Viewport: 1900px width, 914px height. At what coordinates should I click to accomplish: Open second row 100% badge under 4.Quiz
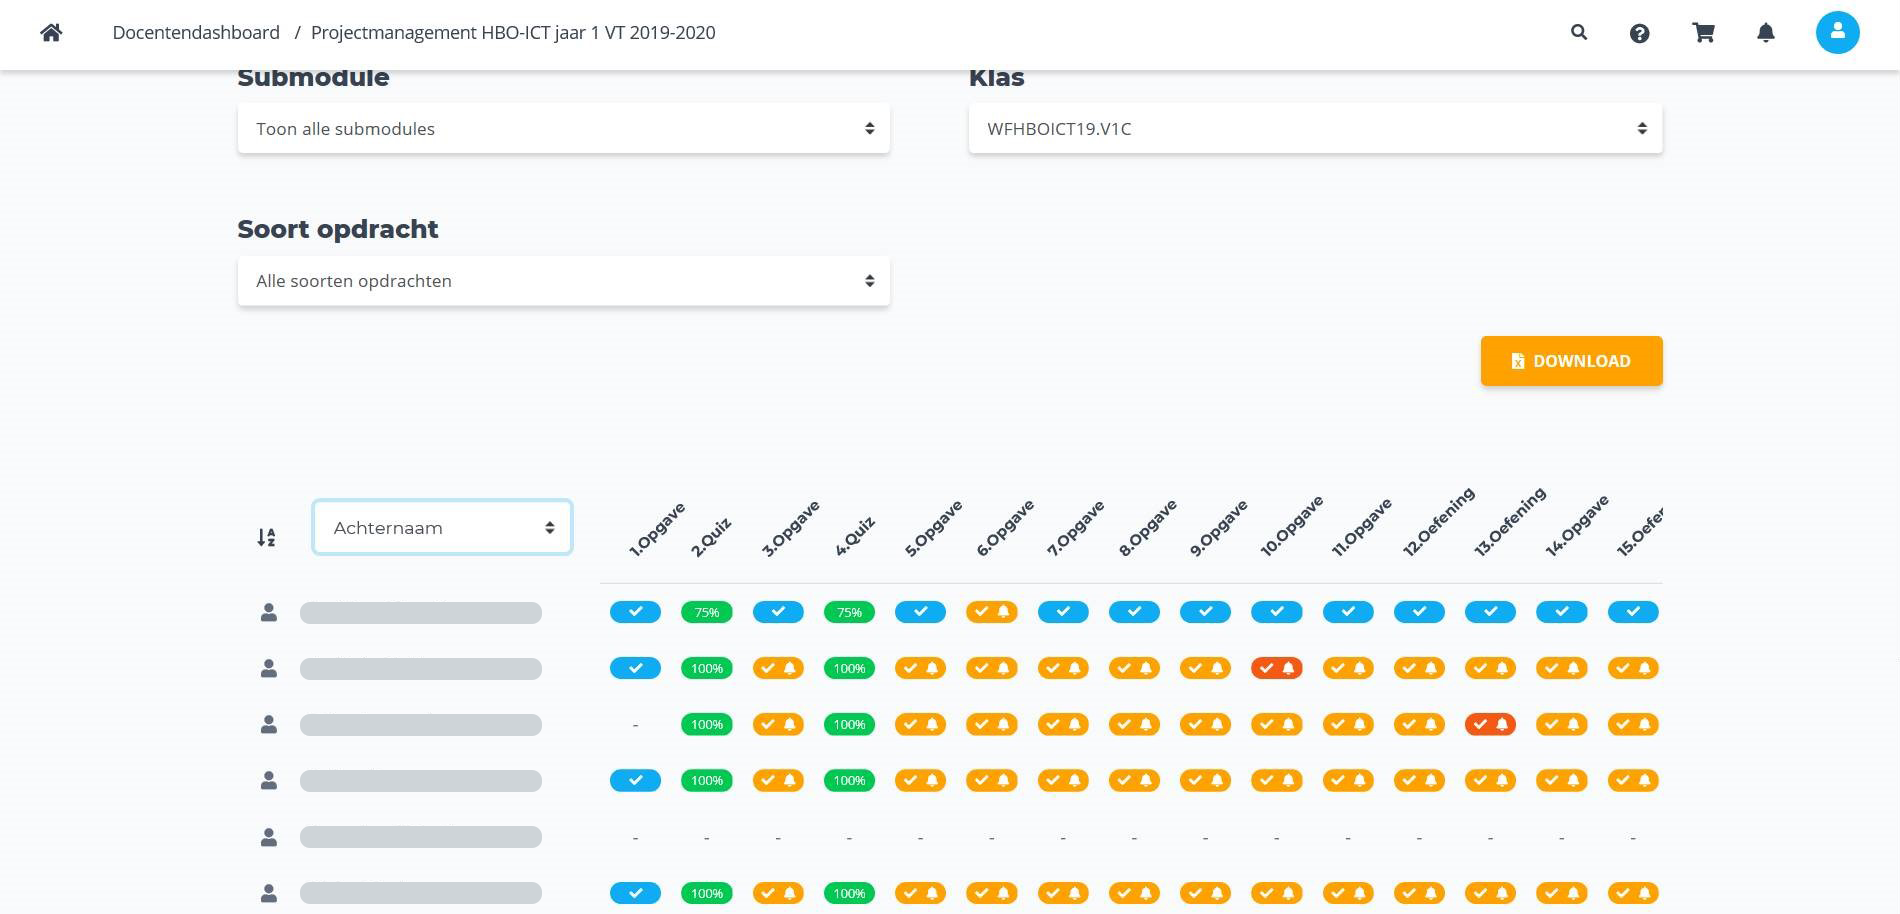coord(849,668)
